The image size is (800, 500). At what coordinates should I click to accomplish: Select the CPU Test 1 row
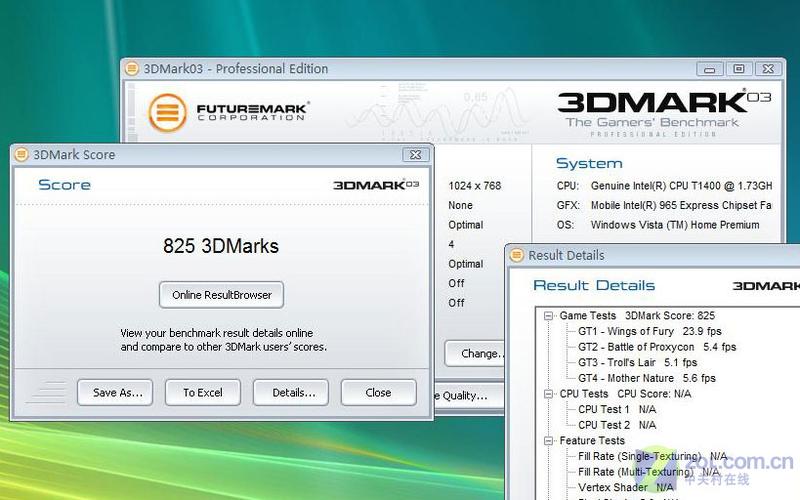click(x=617, y=409)
